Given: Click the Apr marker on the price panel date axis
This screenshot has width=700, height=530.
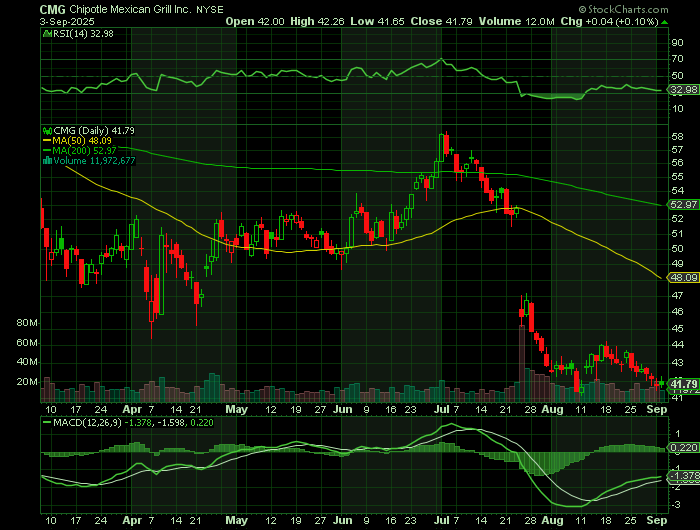Looking at the screenshot, I should click(132, 409).
